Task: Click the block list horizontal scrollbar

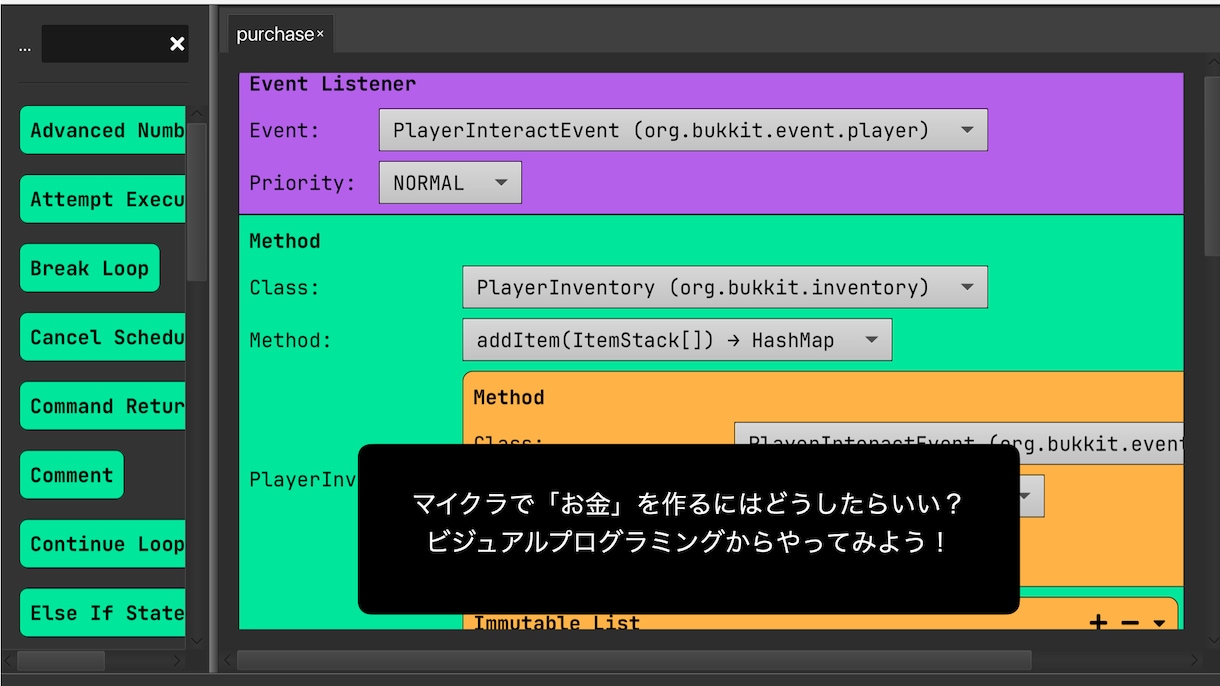Action: 61,661
